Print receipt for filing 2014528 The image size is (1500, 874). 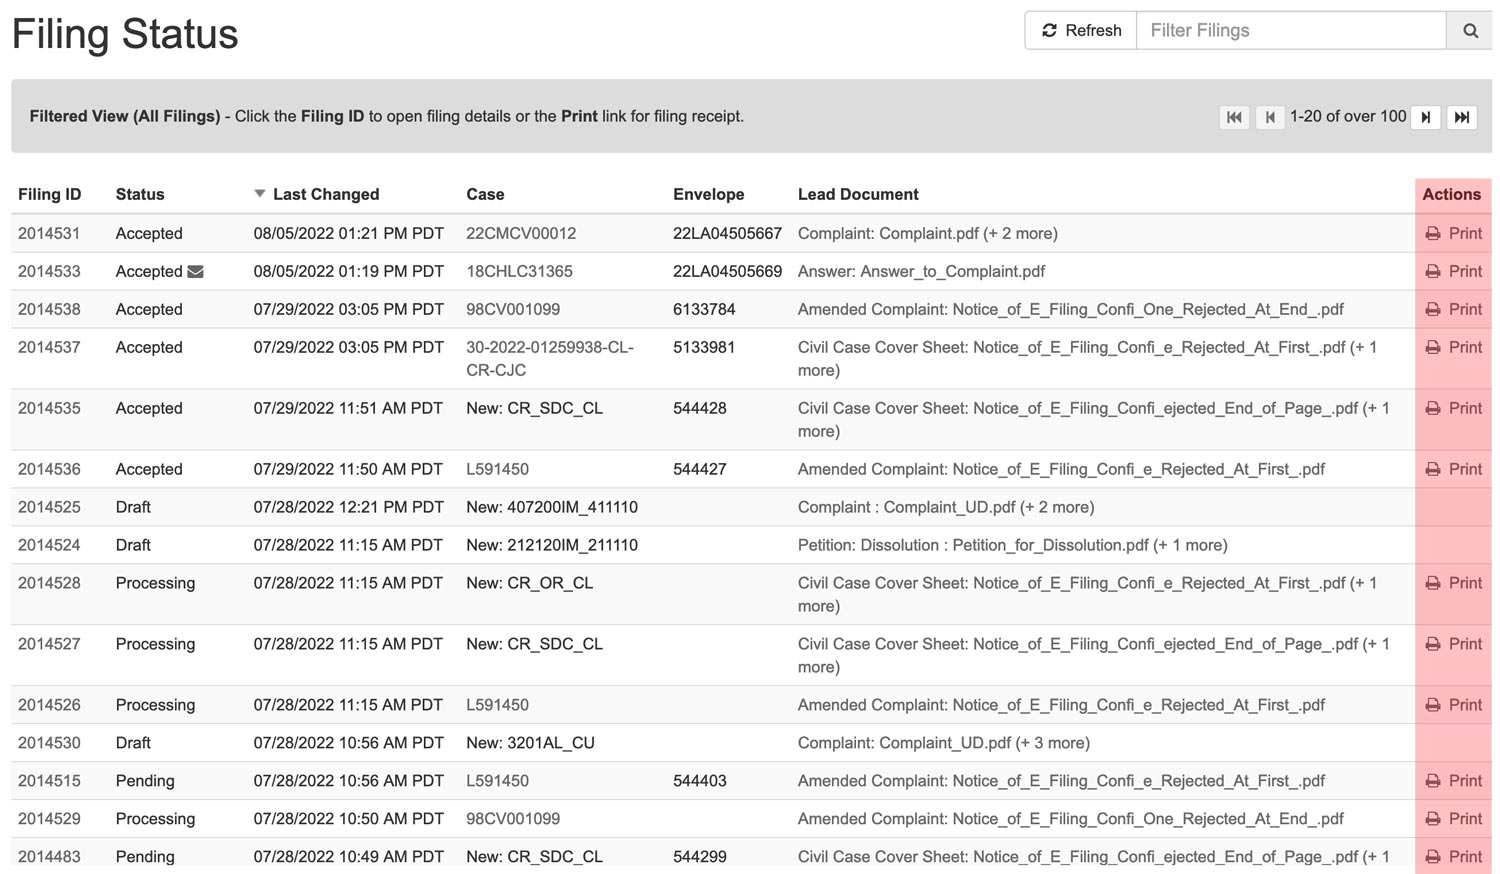click(x=1453, y=583)
